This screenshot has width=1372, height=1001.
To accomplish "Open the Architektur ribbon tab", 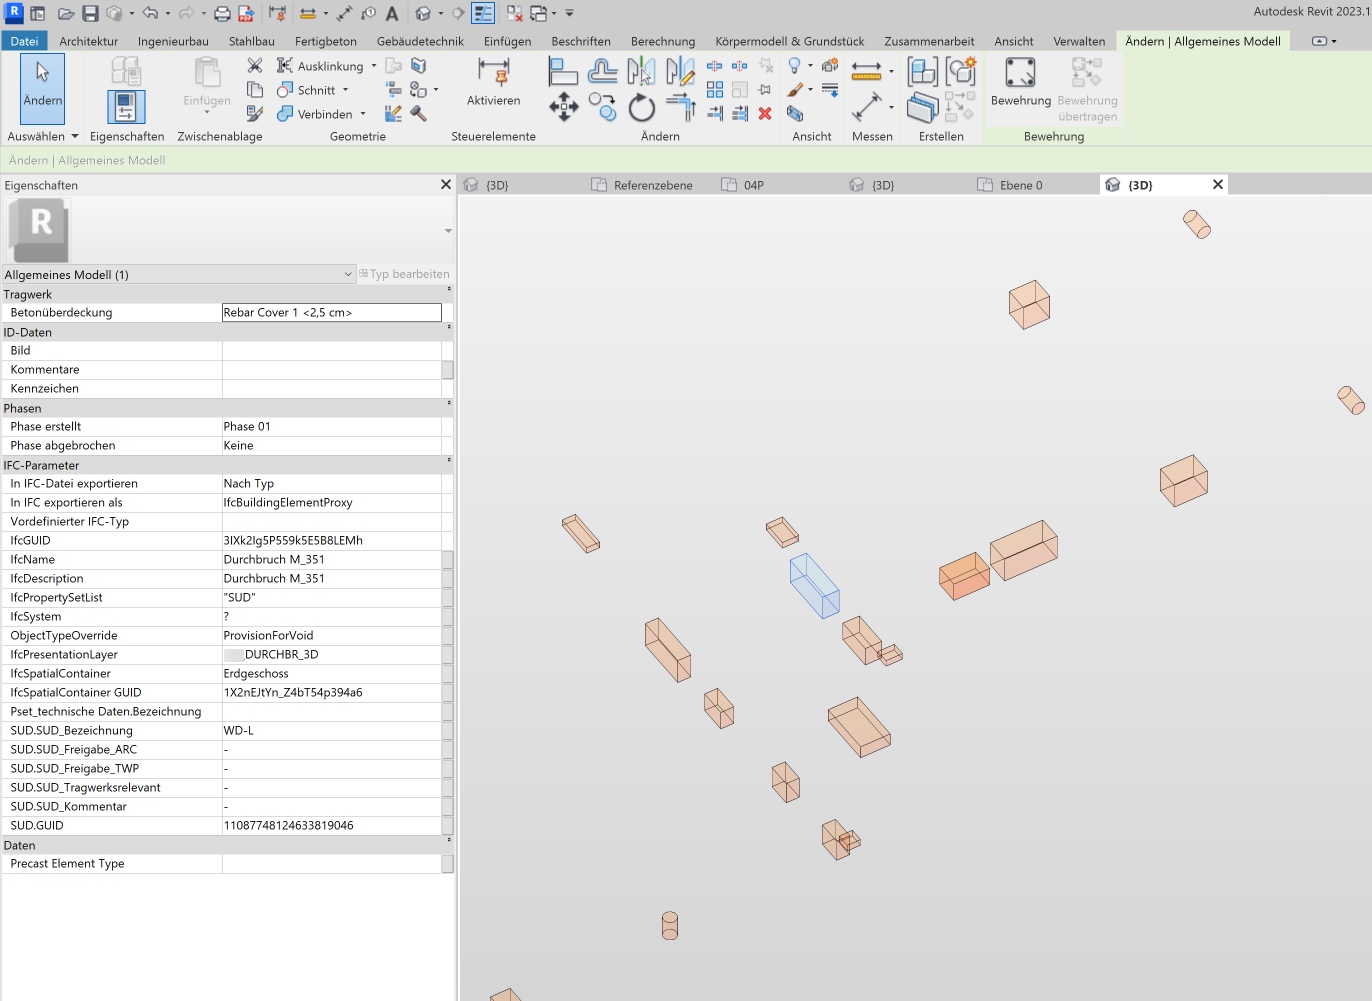I will coord(89,41).
